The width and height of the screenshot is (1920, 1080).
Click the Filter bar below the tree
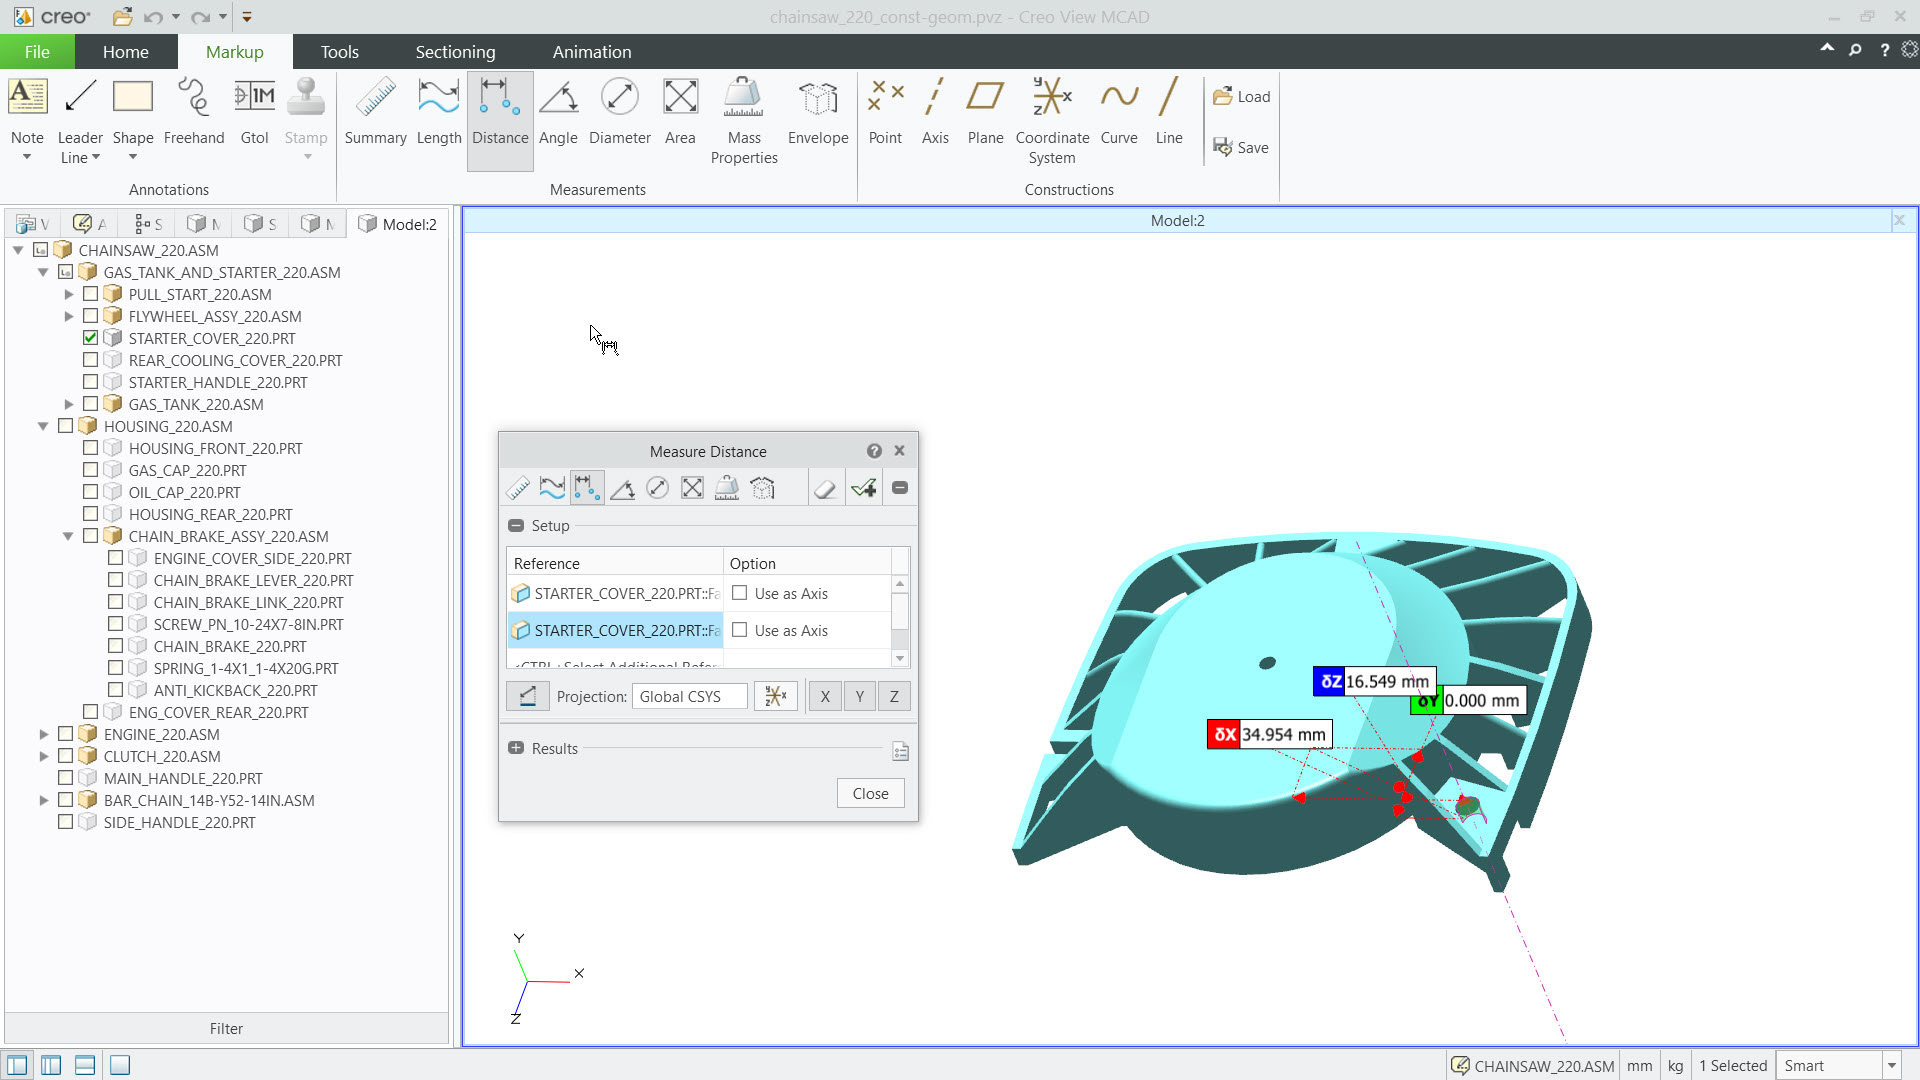[x=226, y=1028]
